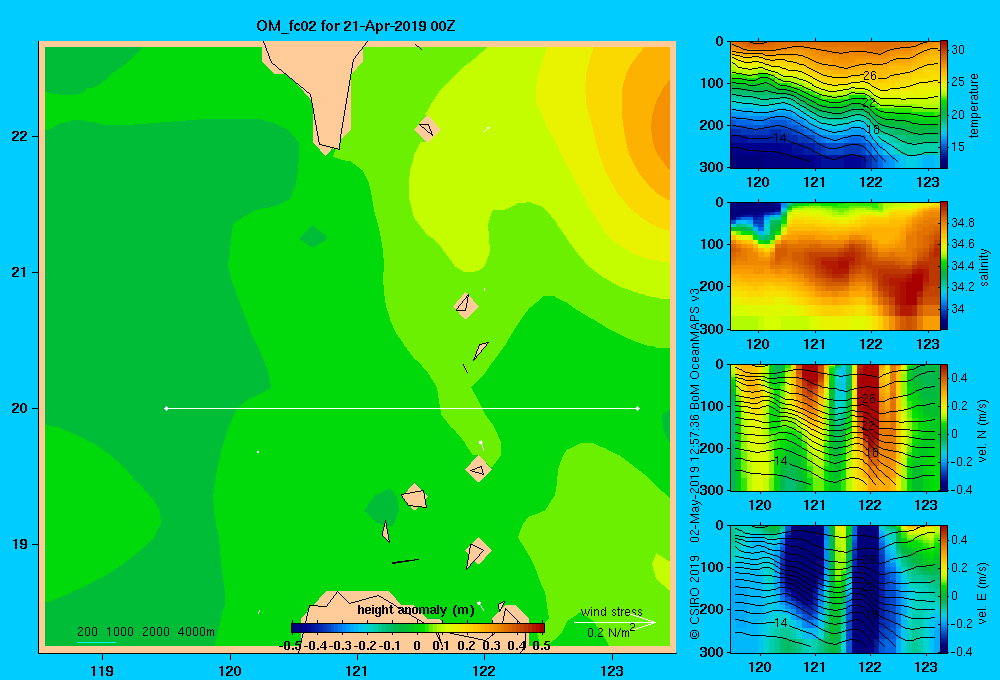Click the '0.5' tick on the height anomaly bar

click(541, 646)
